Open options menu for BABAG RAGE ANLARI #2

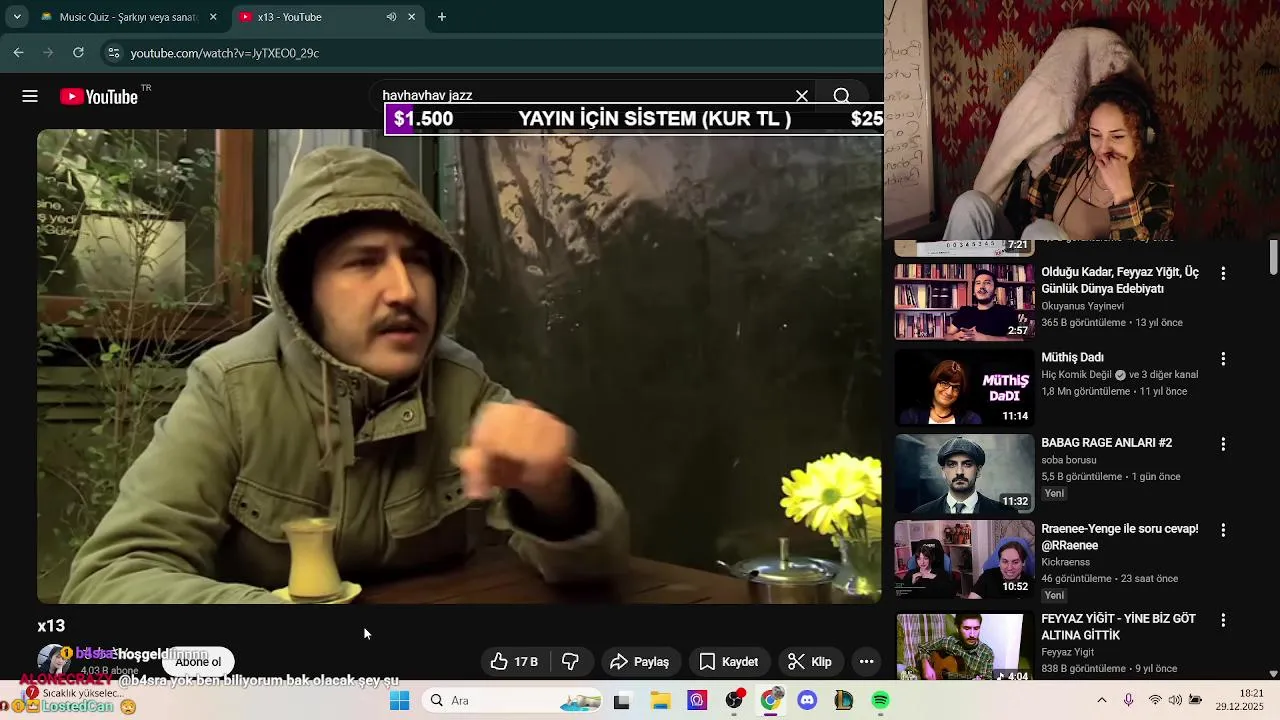(1223, 444)
